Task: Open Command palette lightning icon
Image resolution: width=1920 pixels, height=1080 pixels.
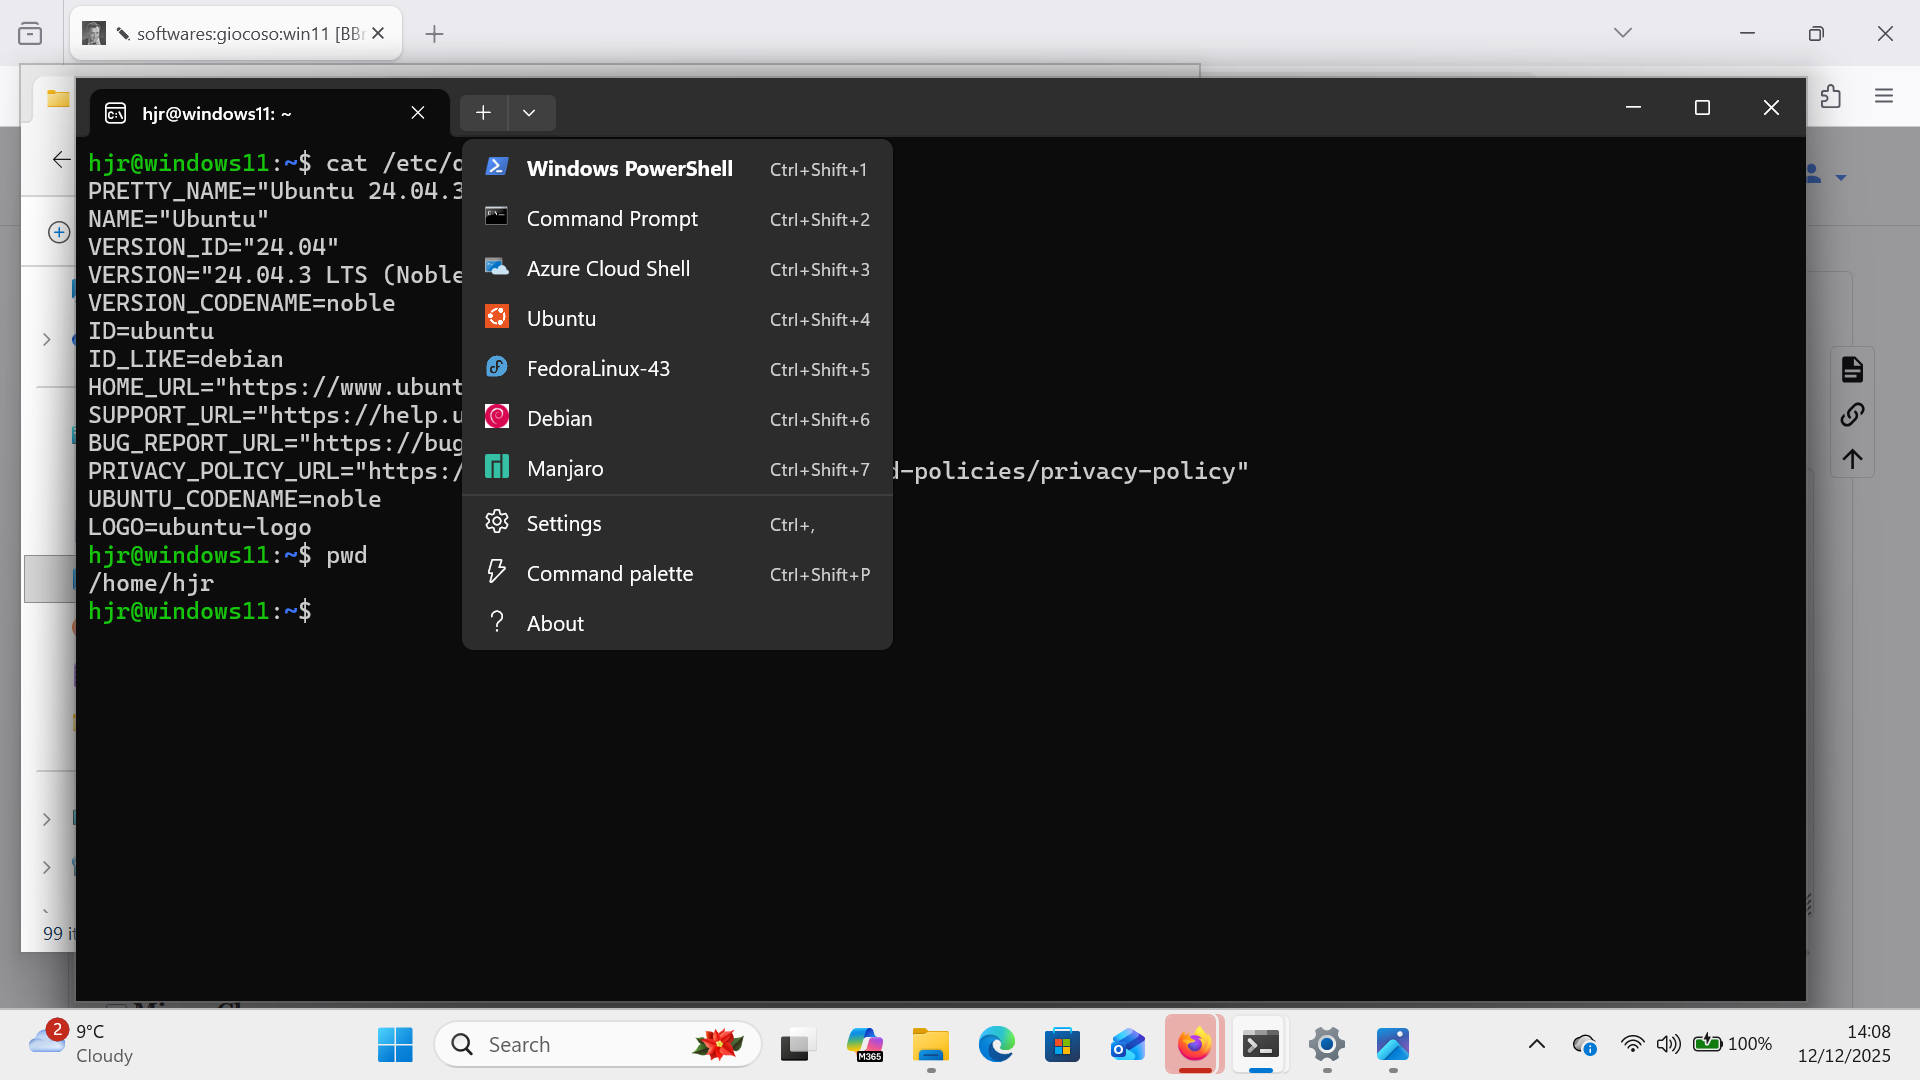Action: click(x=497, y=572)
